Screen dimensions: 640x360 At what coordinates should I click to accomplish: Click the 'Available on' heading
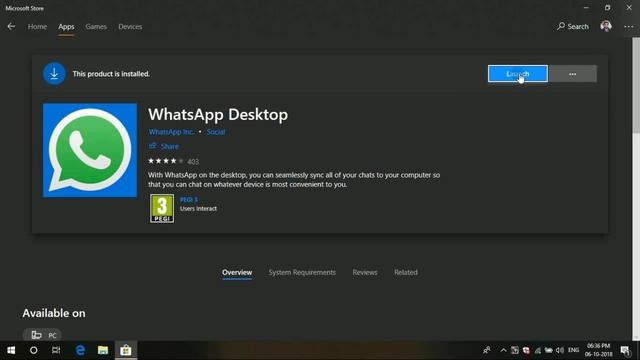coord(54,313)
